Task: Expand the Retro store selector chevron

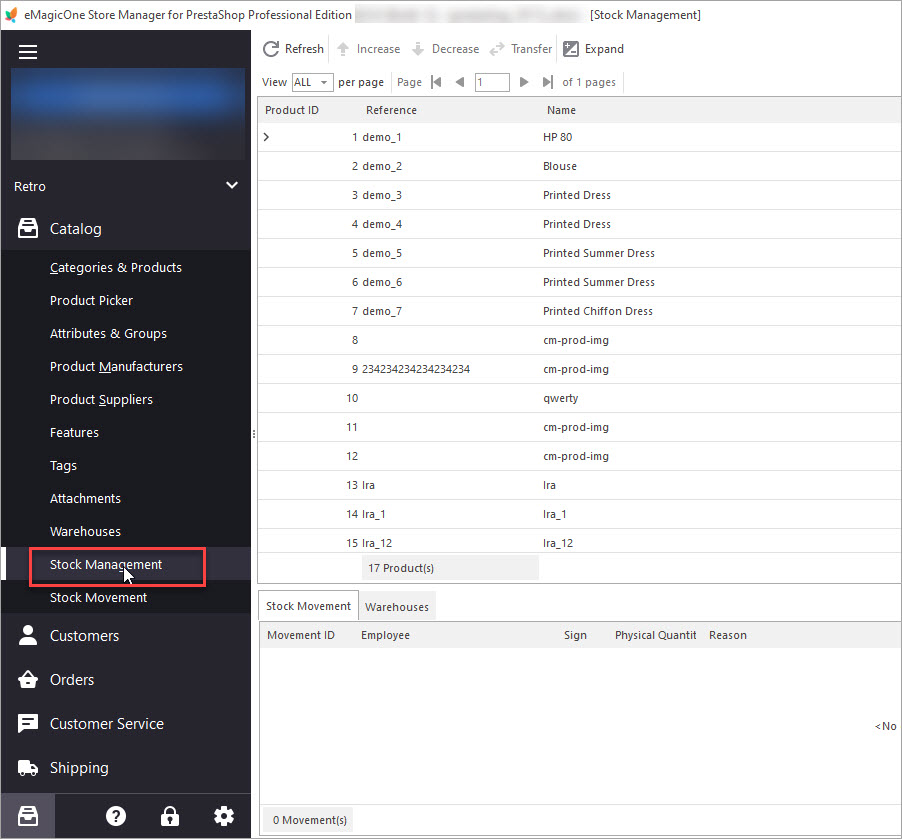Action: click(x=232, y=185)
